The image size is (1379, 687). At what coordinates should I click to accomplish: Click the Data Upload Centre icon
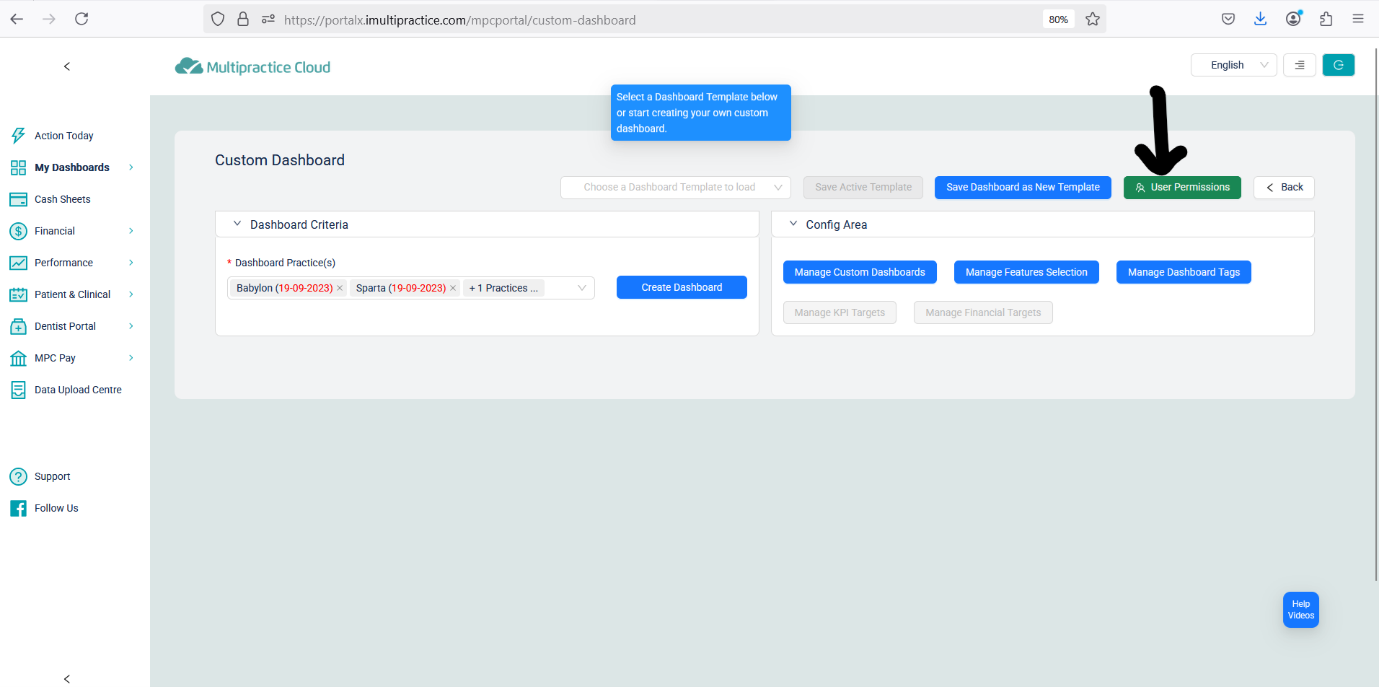coord(18,390)
